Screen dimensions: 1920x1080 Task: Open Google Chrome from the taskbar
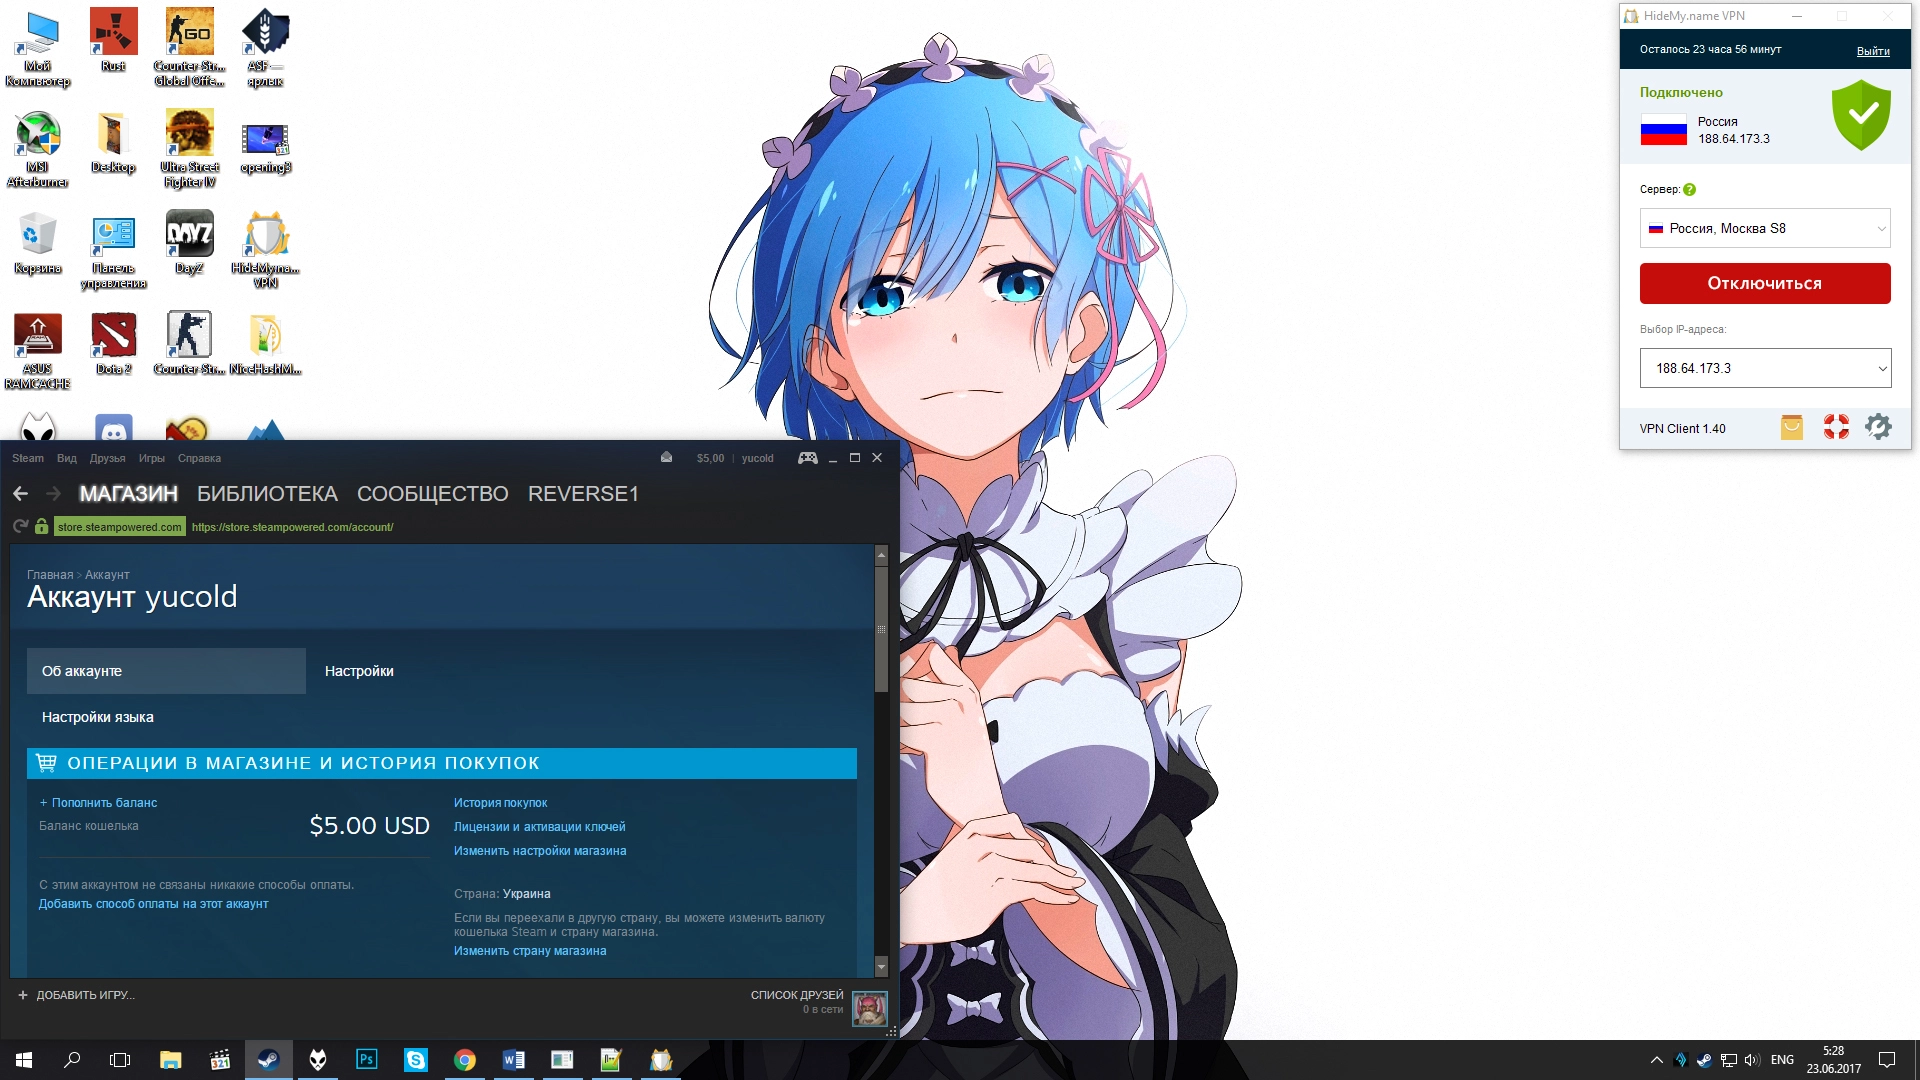[x=464, y=1059]
